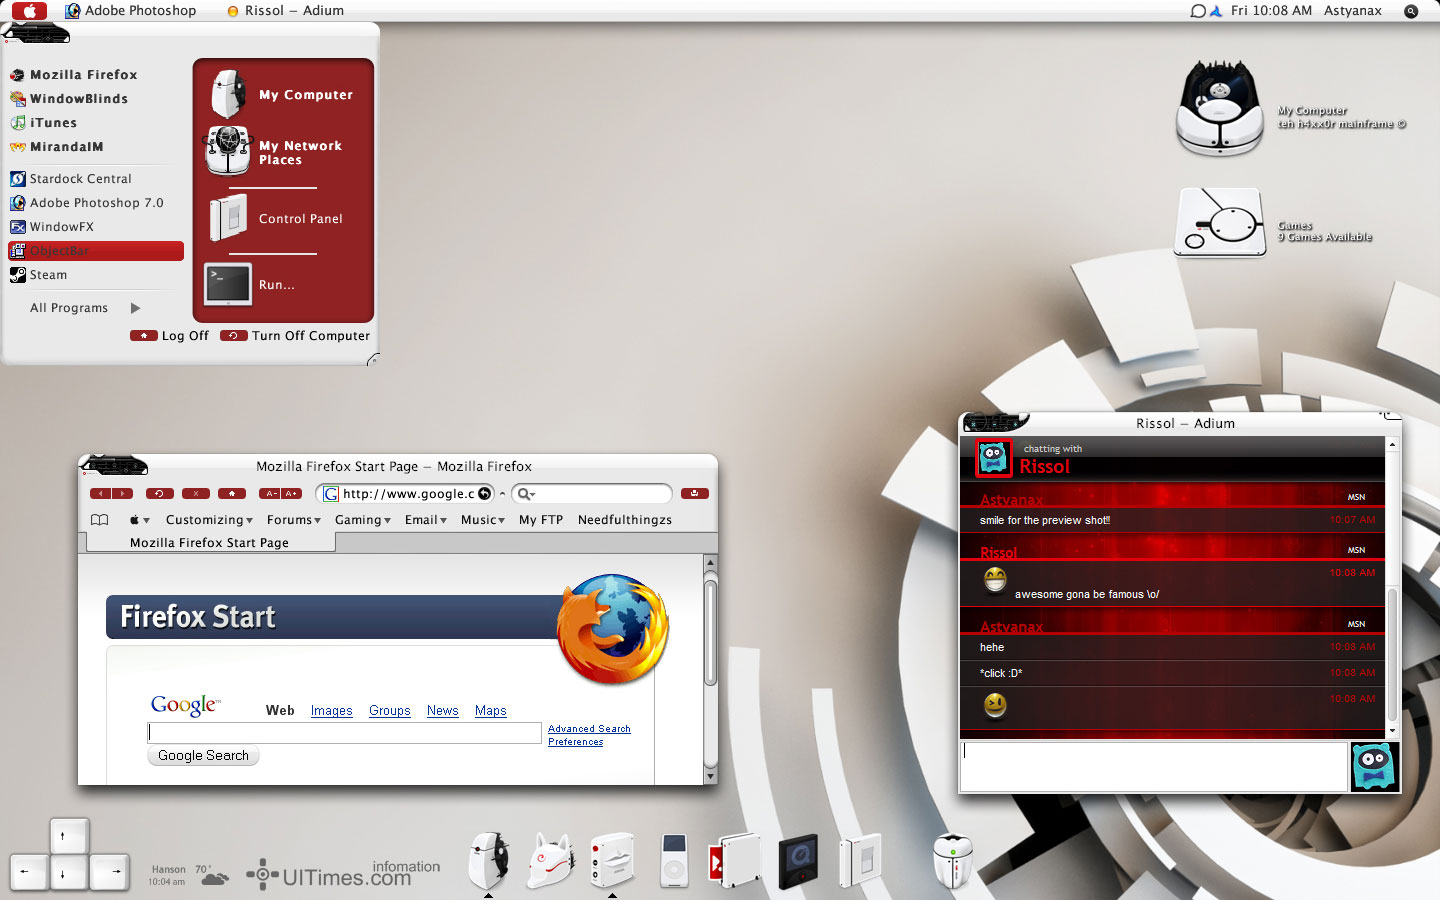
Task: Open the Needfulthingzs bookmark
Action: pyautogui.click(x=625, y=520)
